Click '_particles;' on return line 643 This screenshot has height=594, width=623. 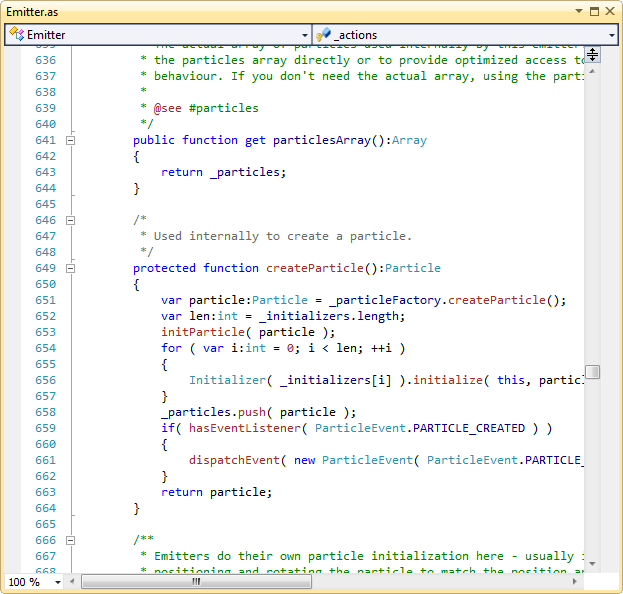point(248,172)
